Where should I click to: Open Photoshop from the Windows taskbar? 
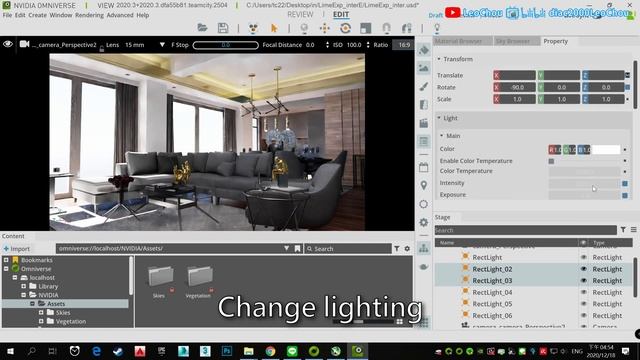[x=227, y=351]
